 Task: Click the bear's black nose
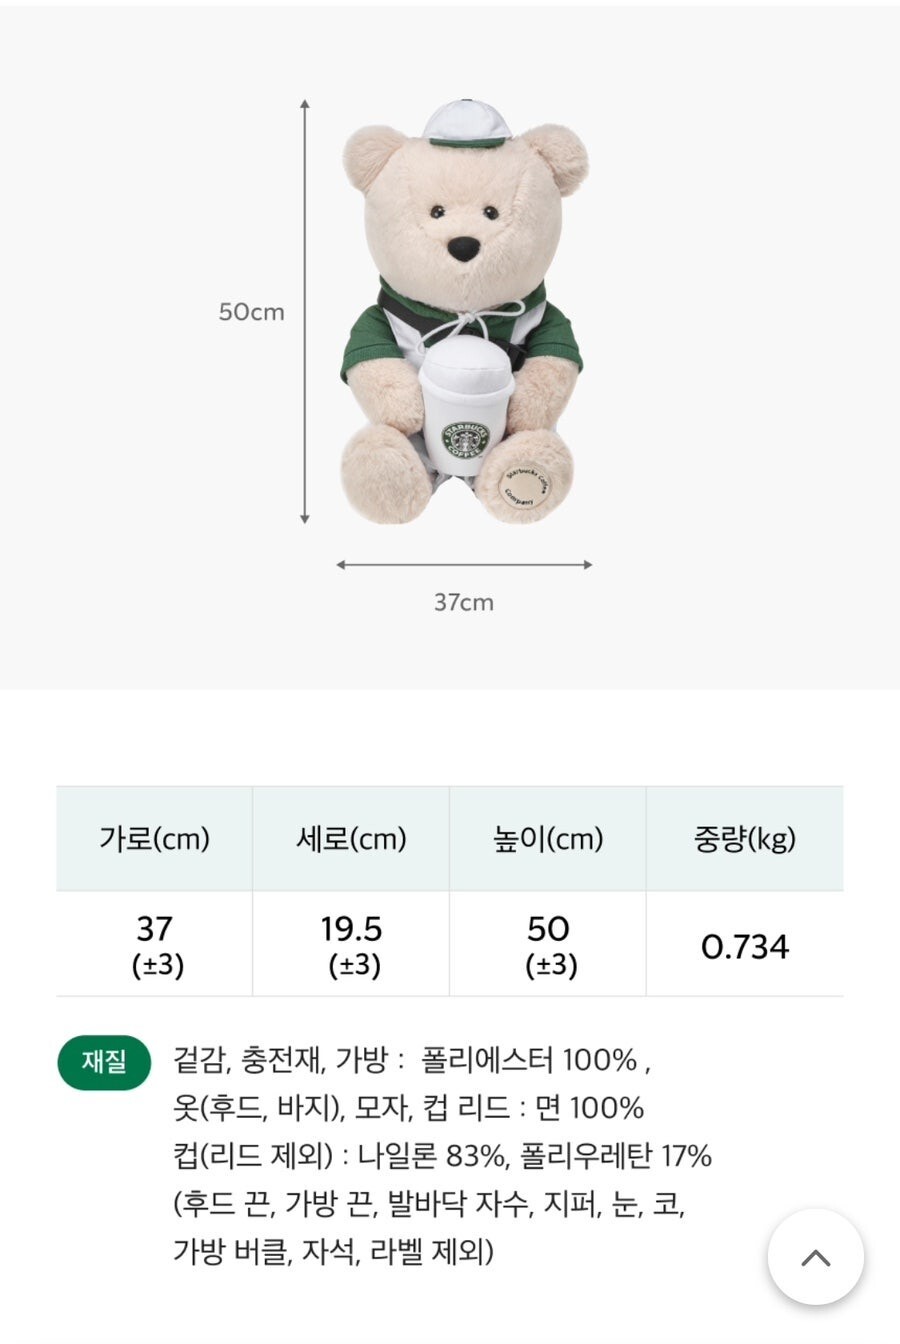[462, 247]
